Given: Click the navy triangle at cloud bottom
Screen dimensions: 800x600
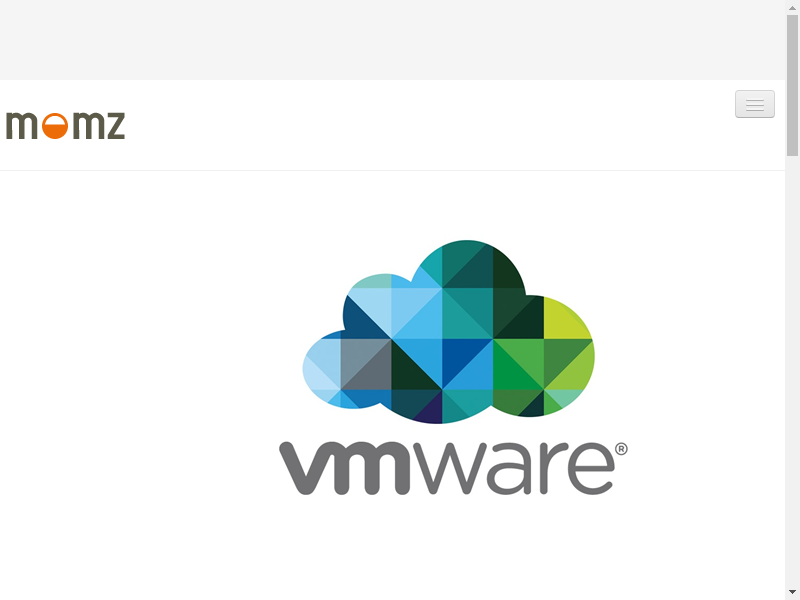Looking at the screenshot, I should tap(430, 411).
